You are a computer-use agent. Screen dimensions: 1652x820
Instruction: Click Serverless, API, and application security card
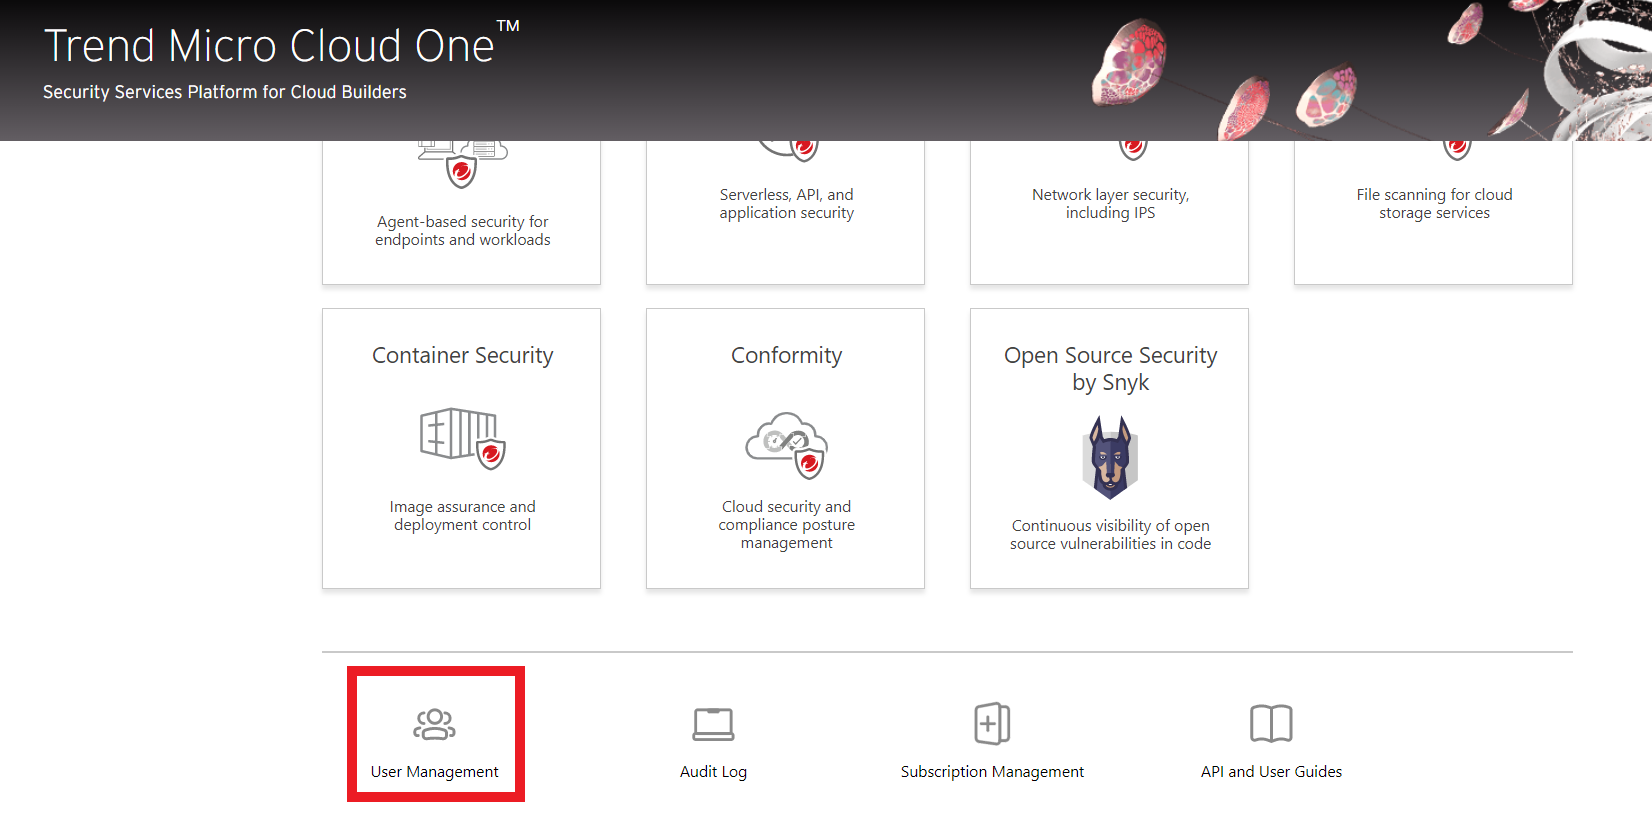(x=785, y=212)
